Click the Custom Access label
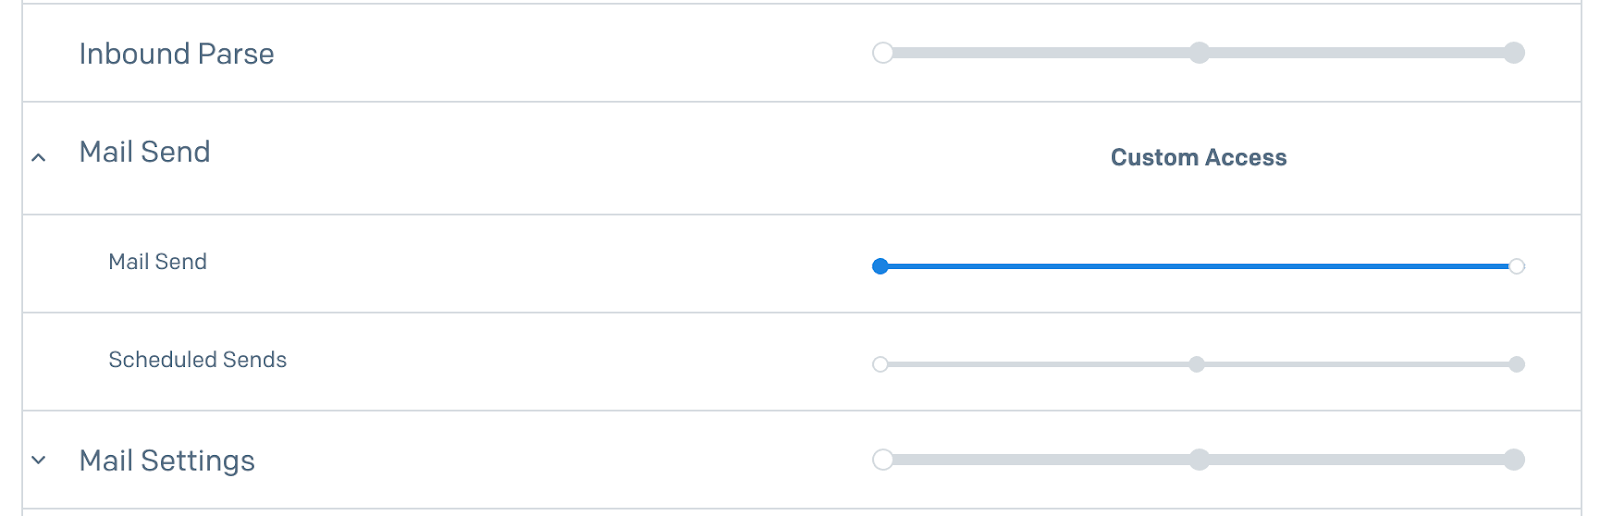Viewport: 1600px width, 516px height. pos(1198,158)
